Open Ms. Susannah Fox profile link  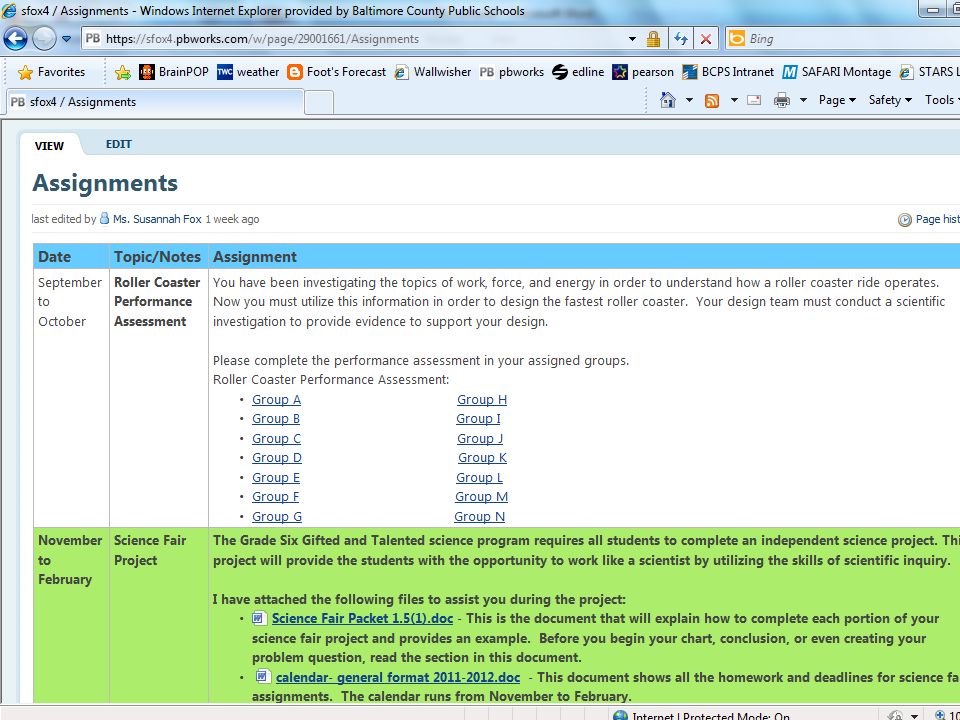157,219
